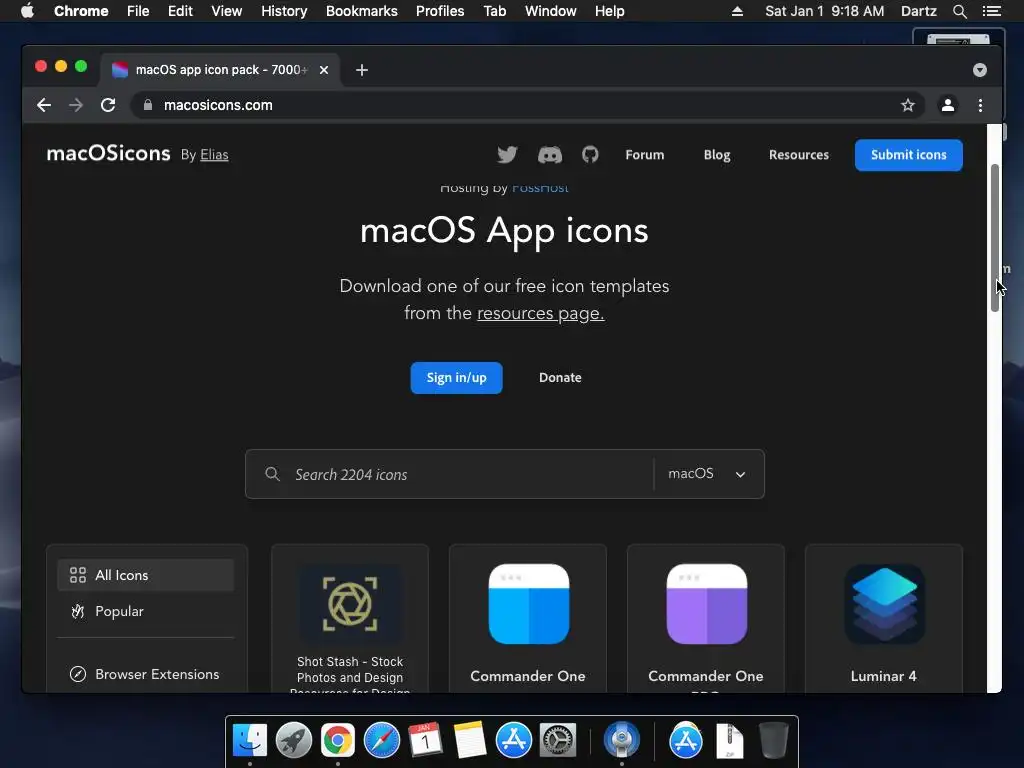Open Spotlight search in the menu bar

[959, 11]
